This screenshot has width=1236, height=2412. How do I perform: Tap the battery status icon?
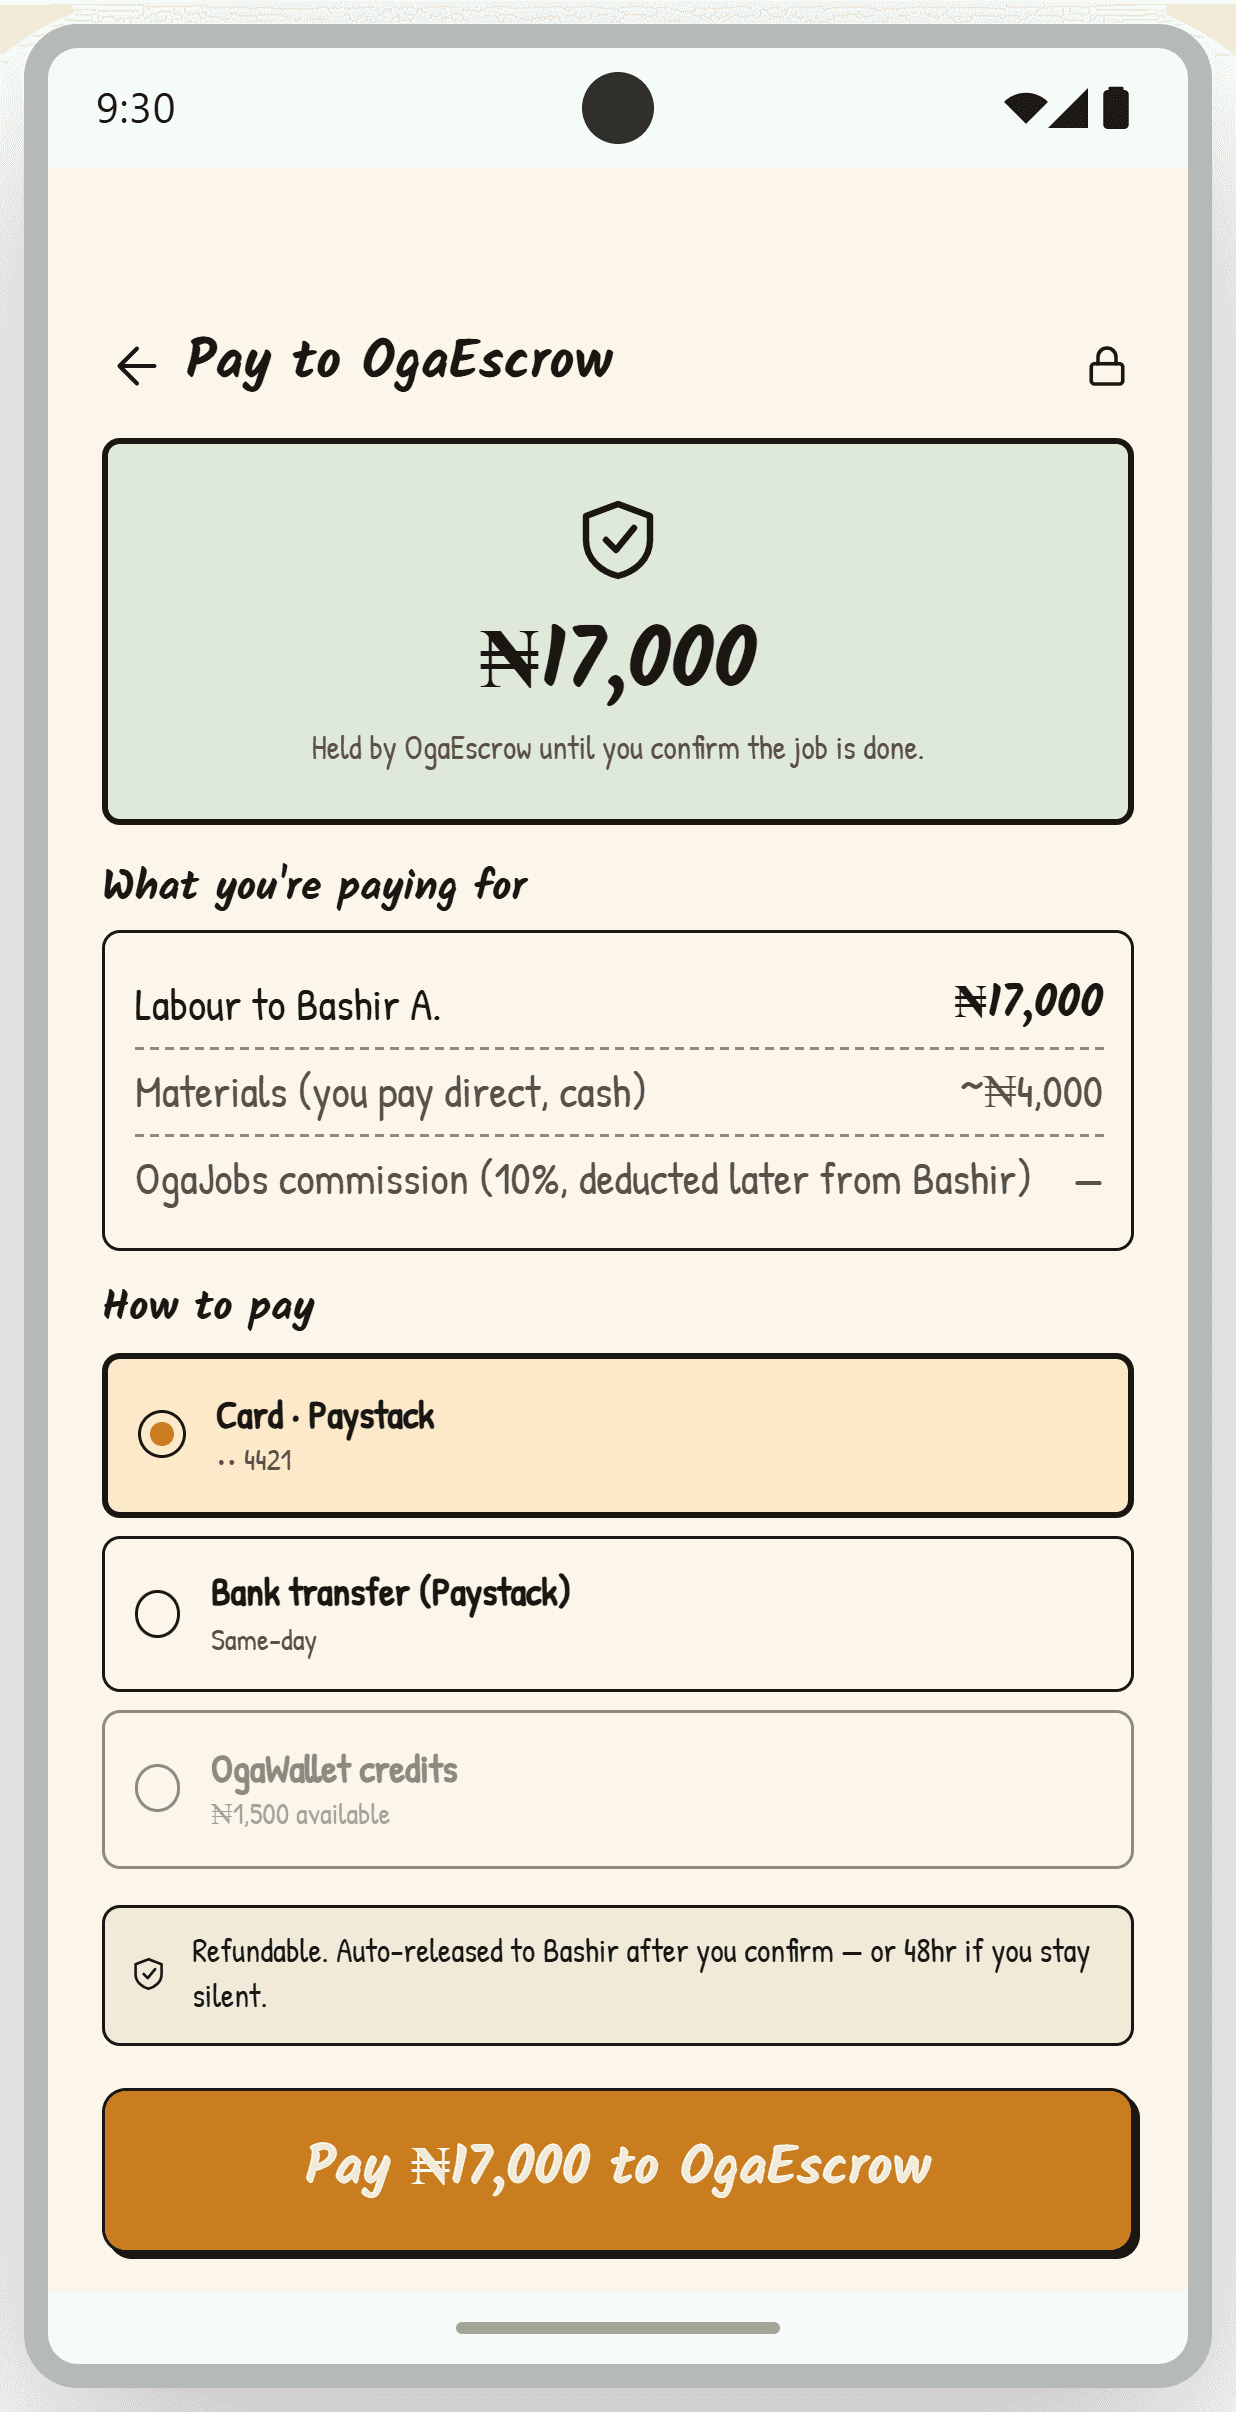click(1116, 108)
